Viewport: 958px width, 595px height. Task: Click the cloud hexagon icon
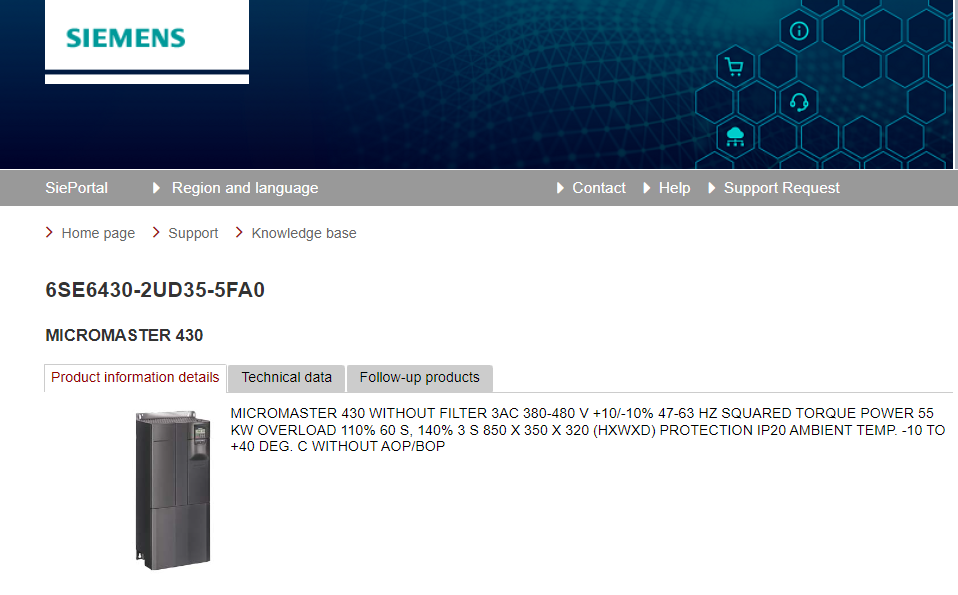click(x=735, y=136)
